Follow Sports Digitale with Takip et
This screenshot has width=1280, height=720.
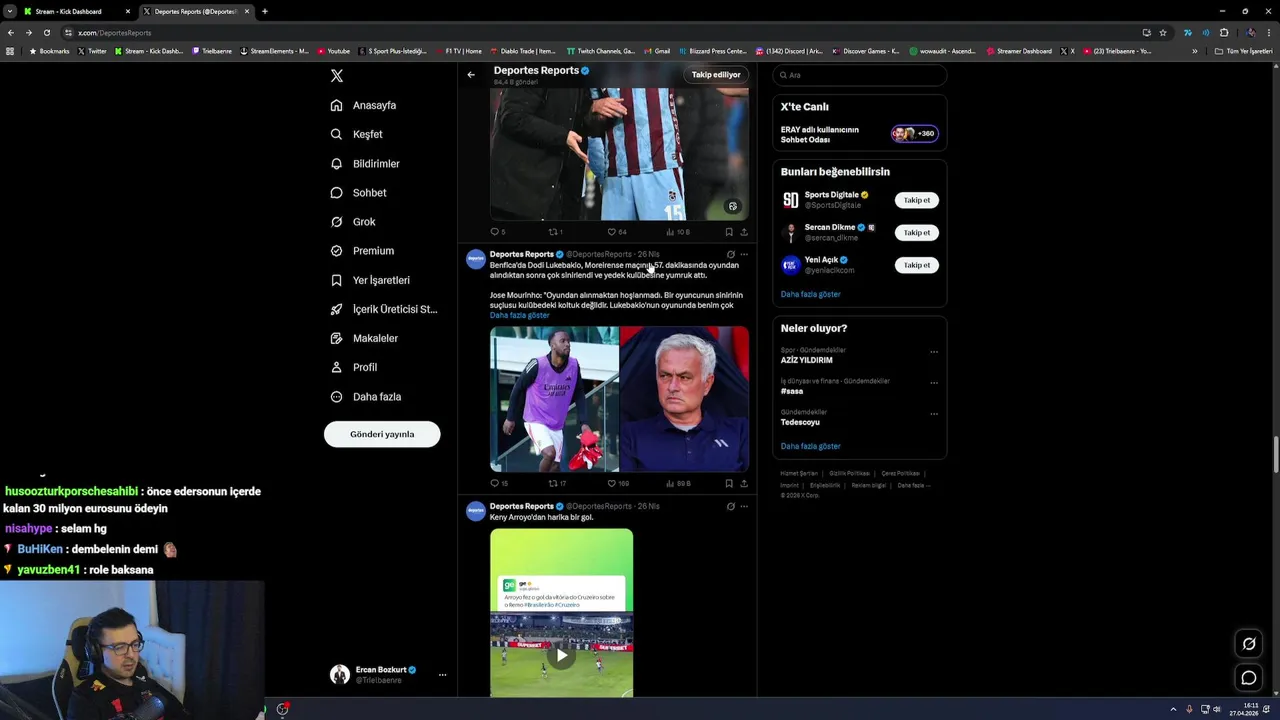pyautogui.click(x=916, y=200)
